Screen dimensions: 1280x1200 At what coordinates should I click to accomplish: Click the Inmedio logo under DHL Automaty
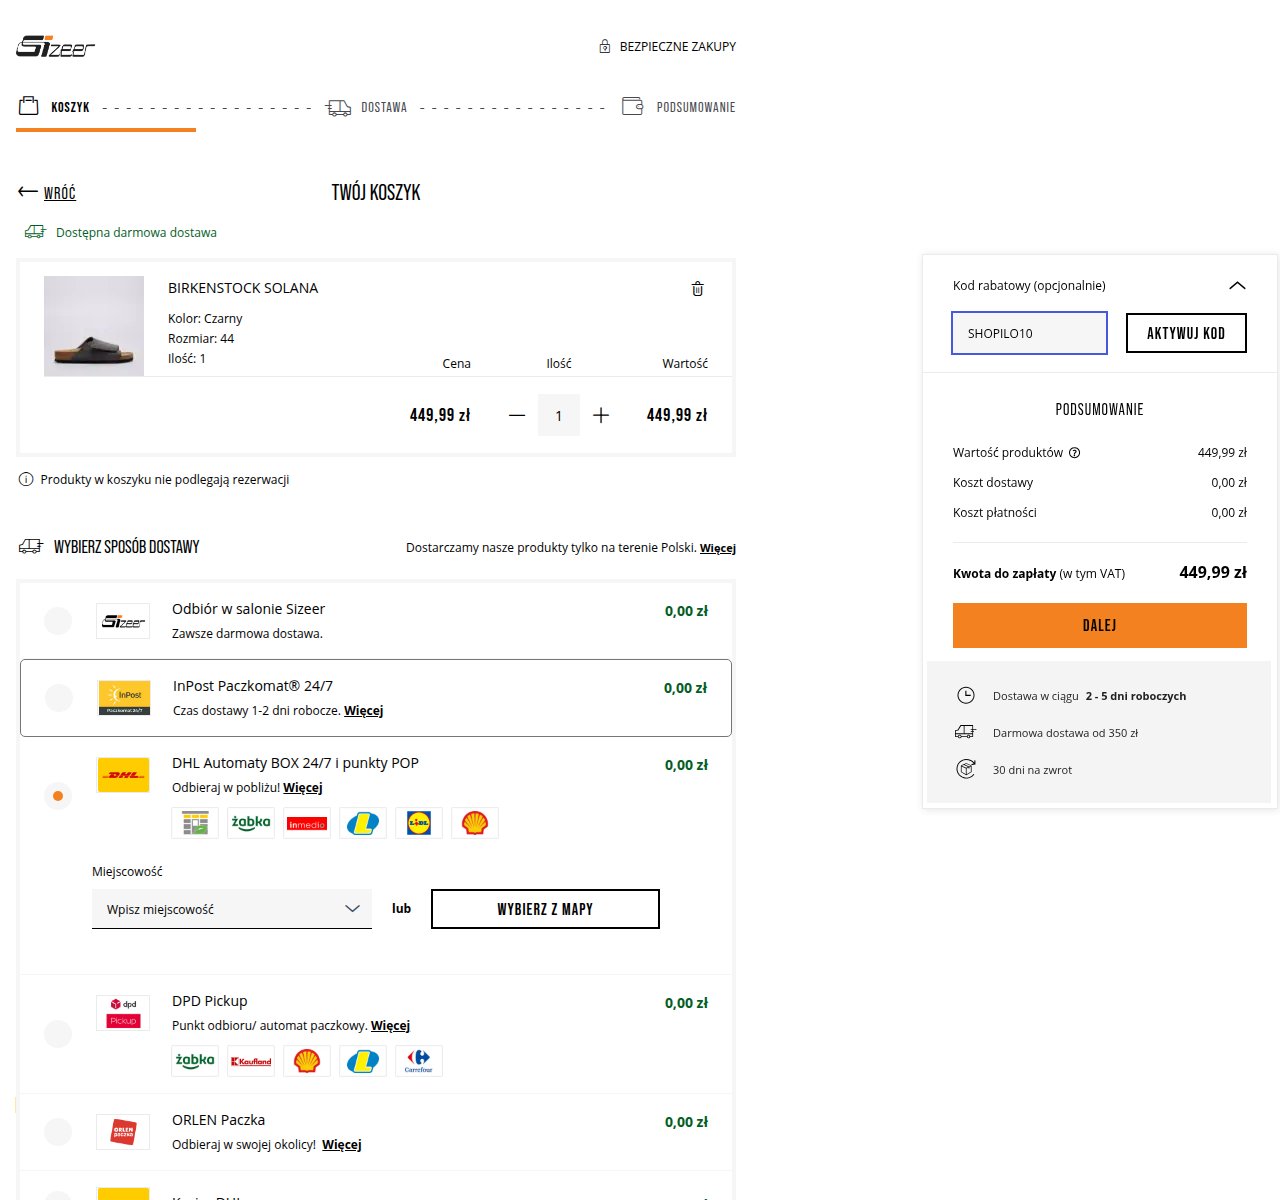307,823
